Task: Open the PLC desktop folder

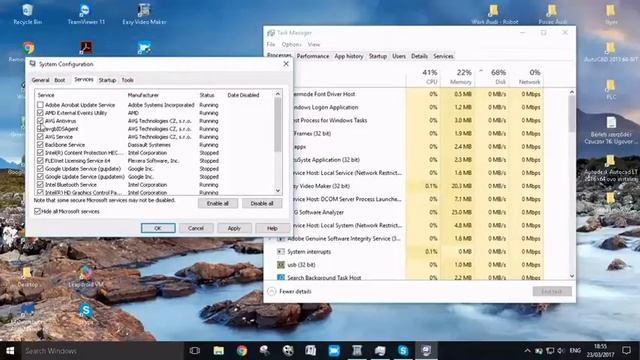Action: [611, 90]
